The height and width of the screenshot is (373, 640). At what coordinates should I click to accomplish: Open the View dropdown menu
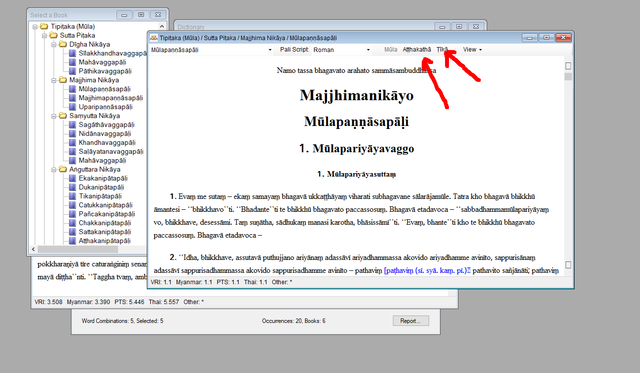click(x=472, y=50)
